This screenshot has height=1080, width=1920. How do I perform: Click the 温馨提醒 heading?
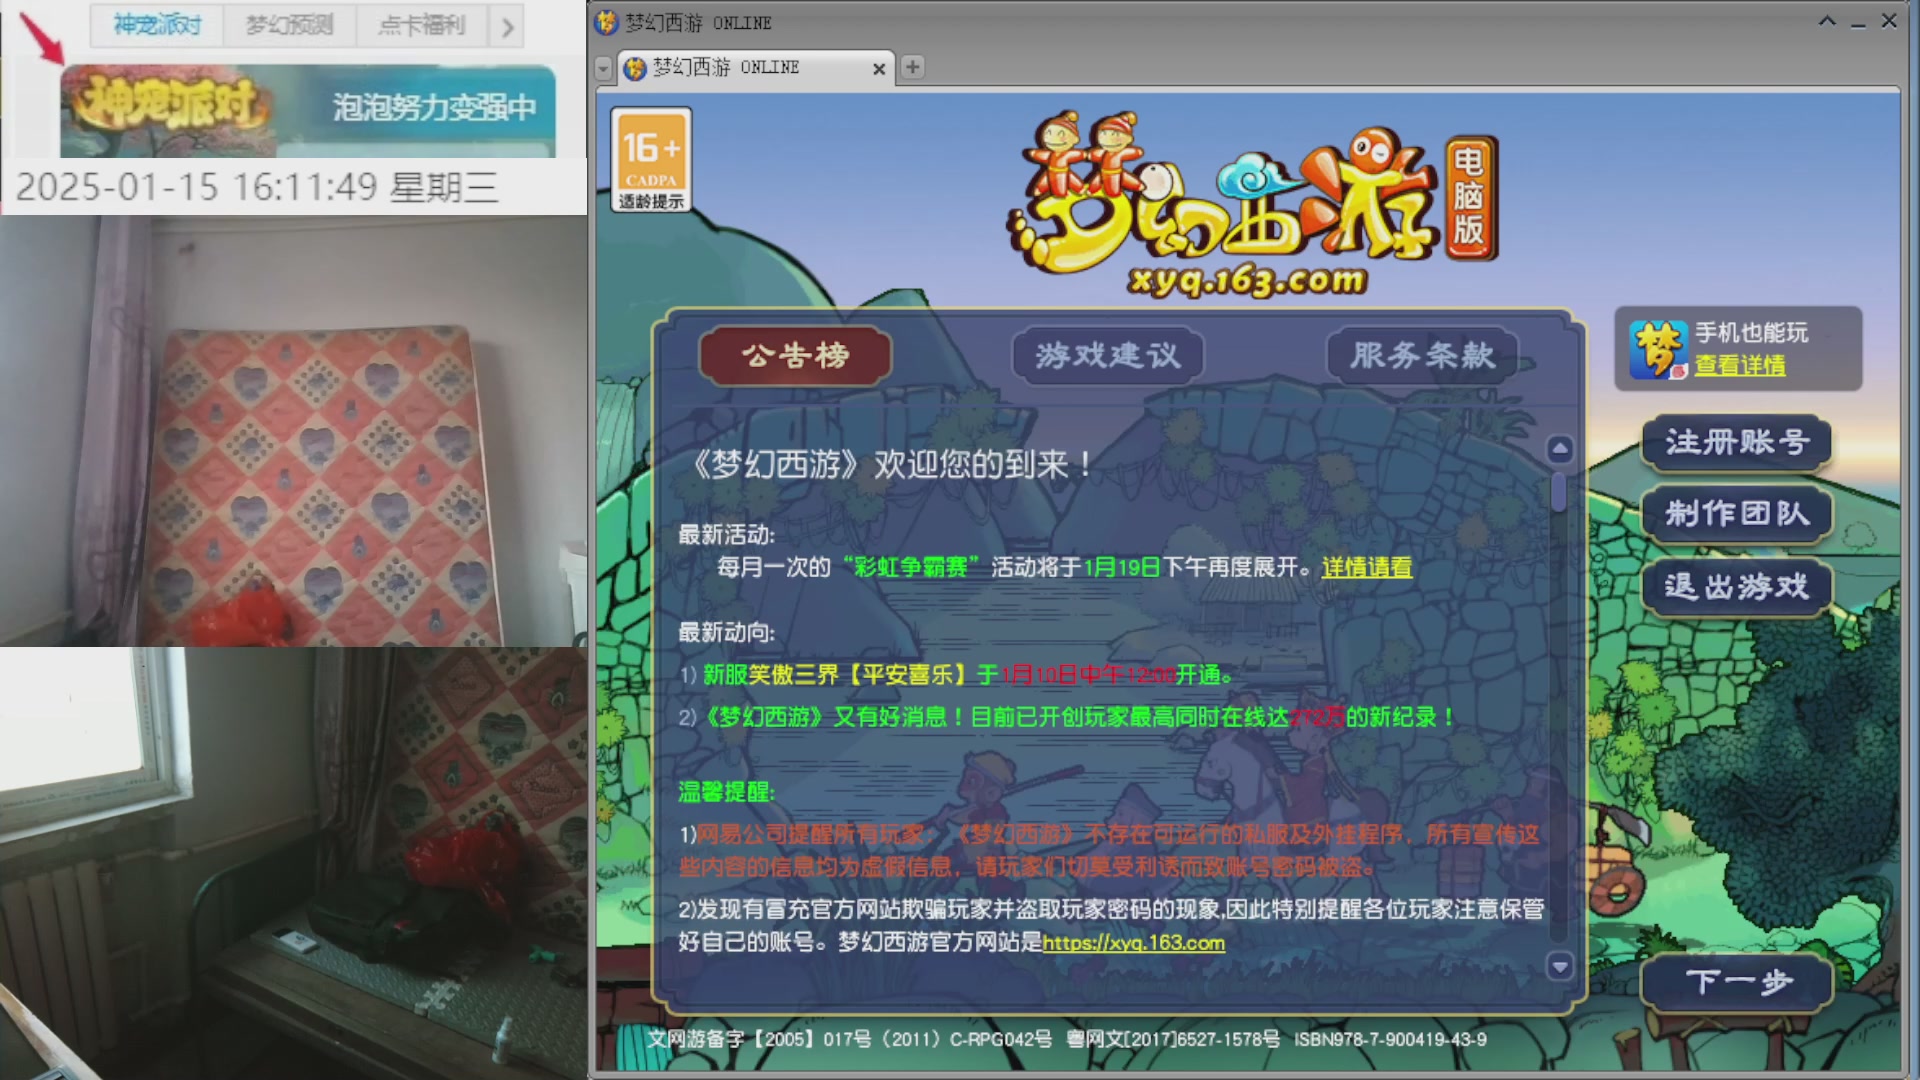point(726,792)
